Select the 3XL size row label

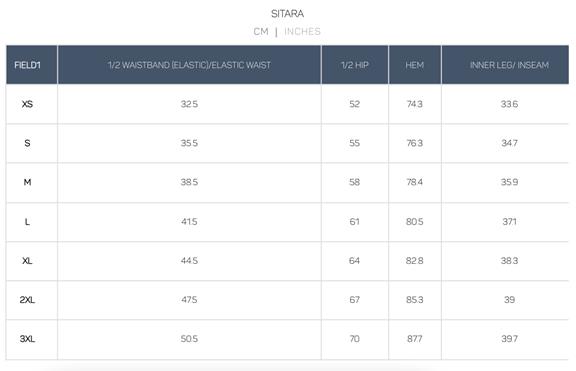point(28,339)
